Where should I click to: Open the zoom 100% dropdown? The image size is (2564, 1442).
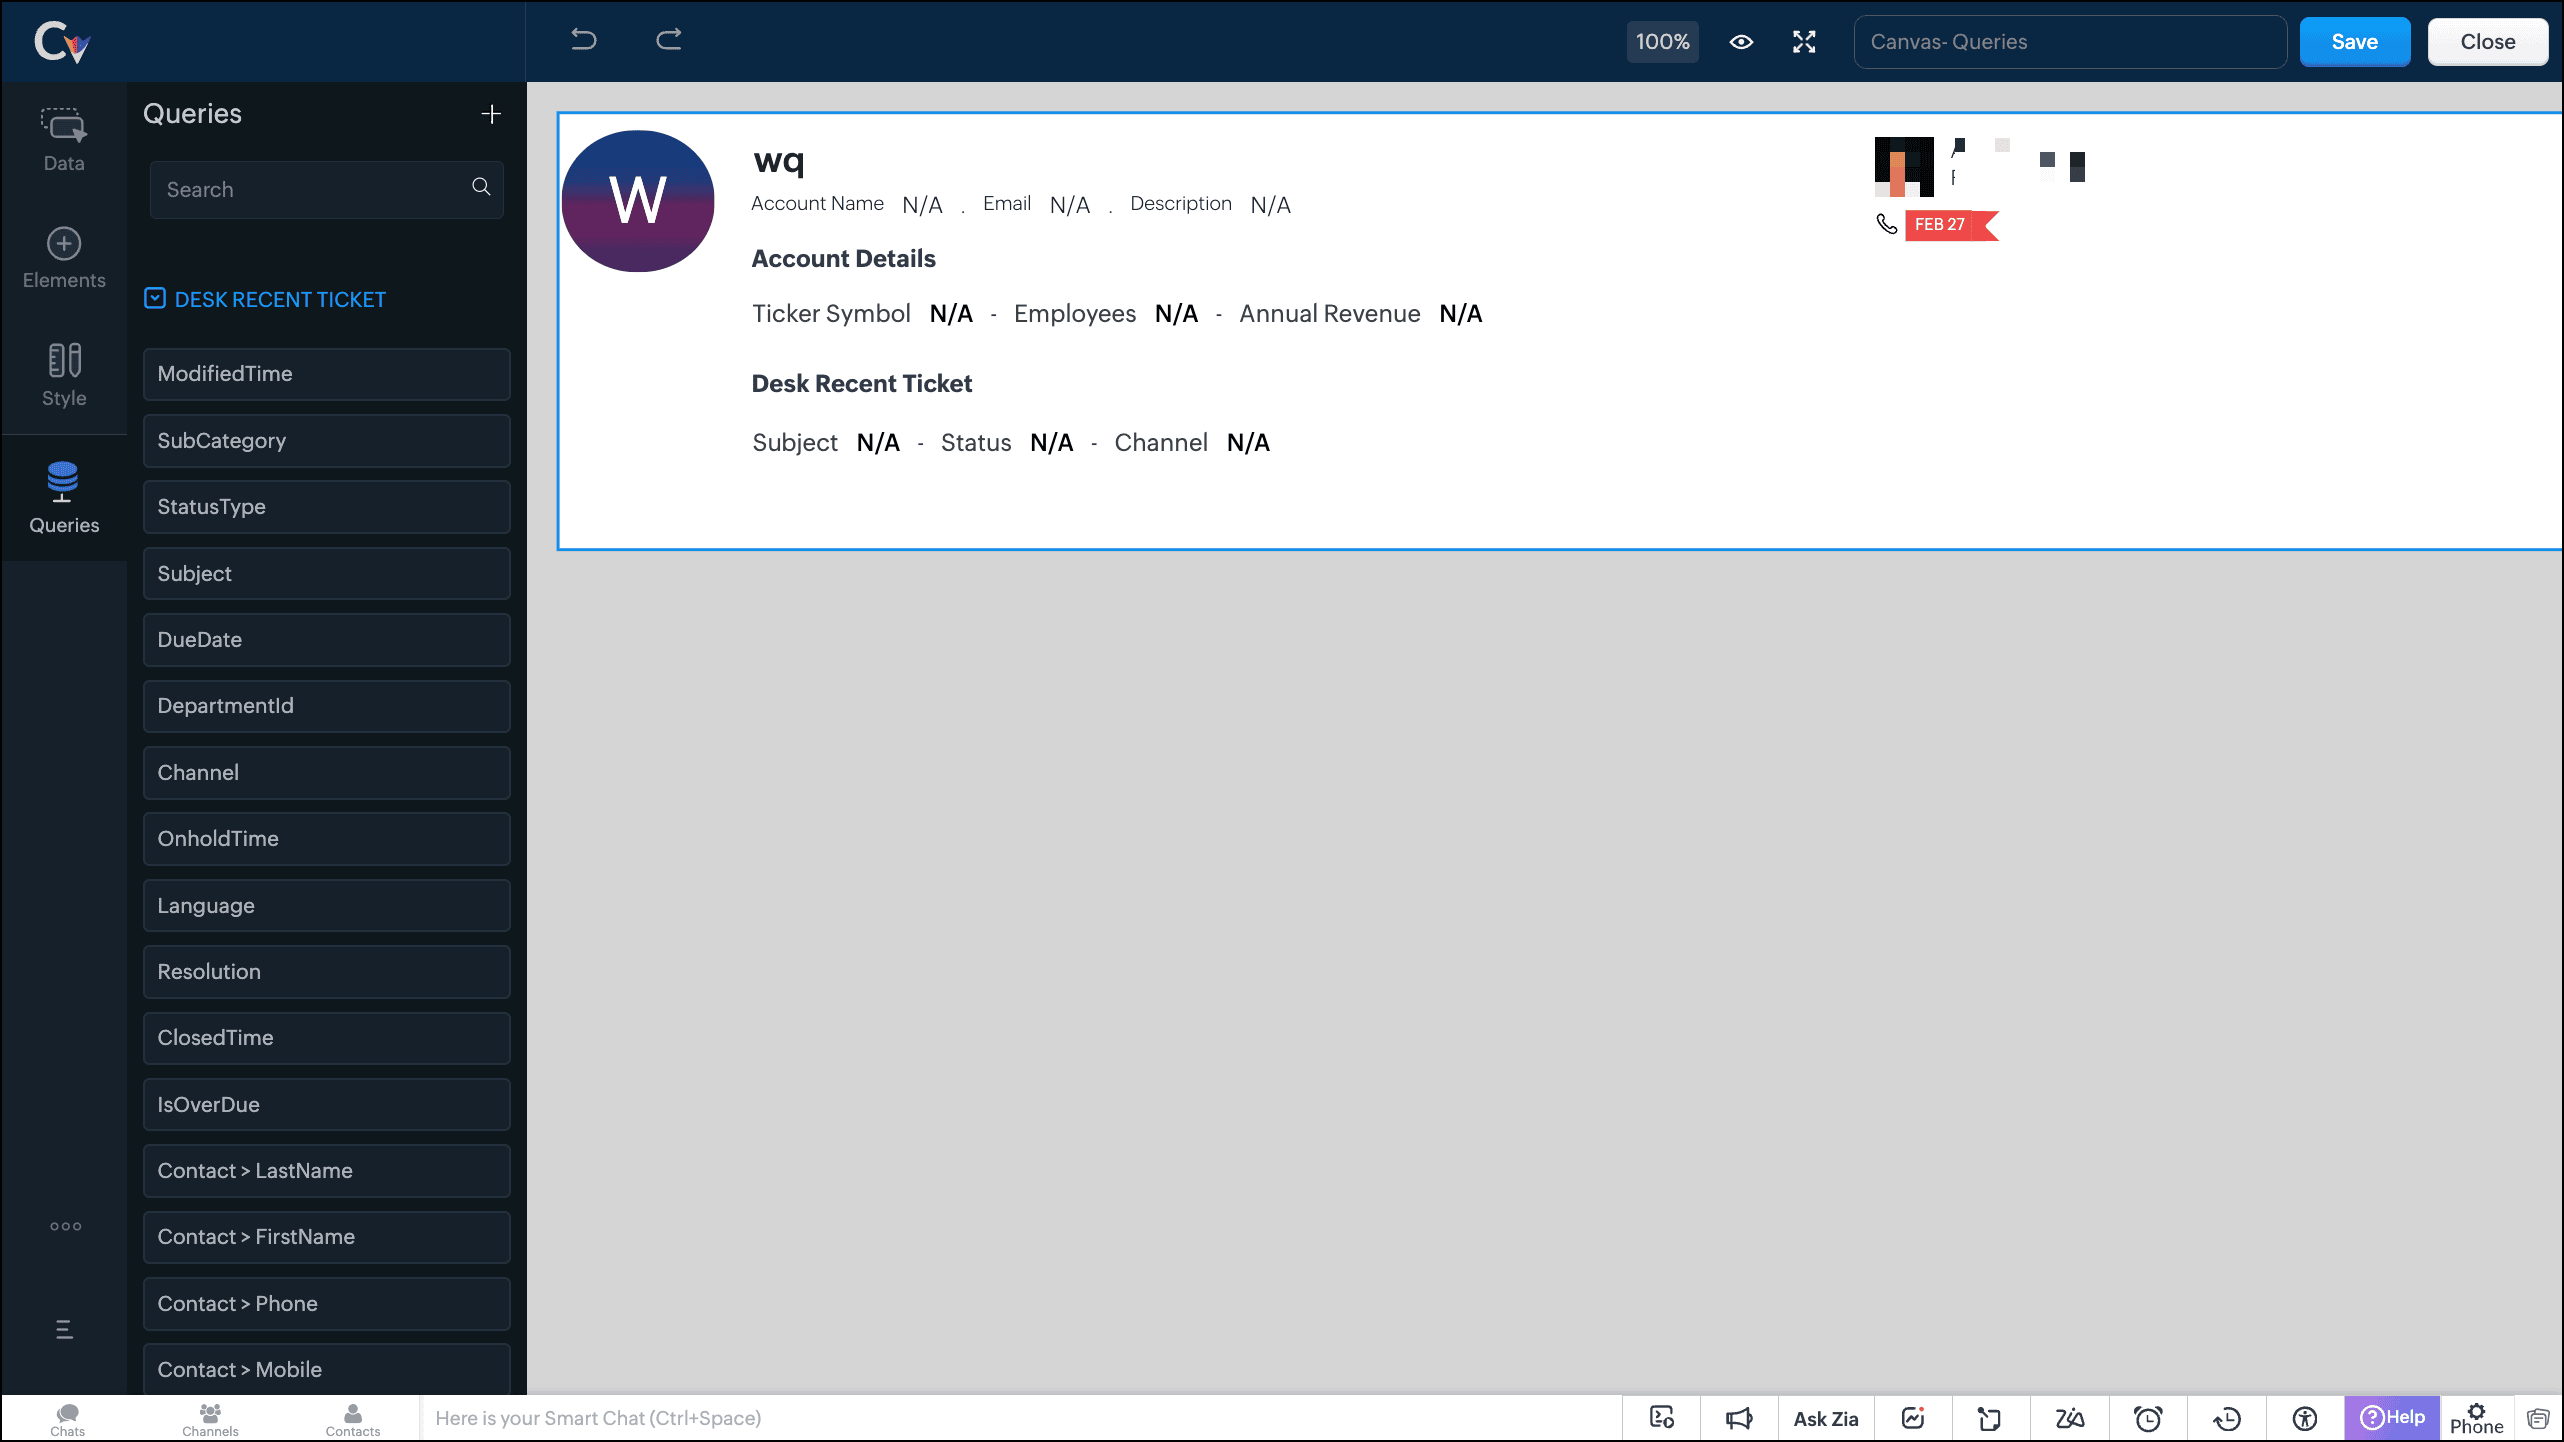click(x=1662, y=42)
